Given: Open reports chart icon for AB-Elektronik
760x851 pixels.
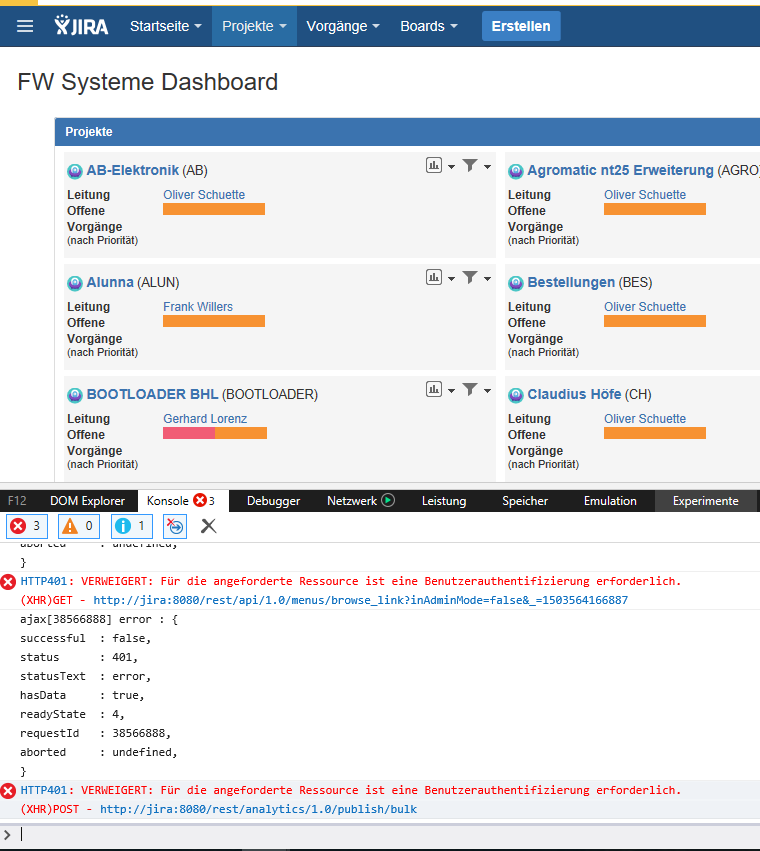Looking at the screenshot, I should [x=434, y=165].
